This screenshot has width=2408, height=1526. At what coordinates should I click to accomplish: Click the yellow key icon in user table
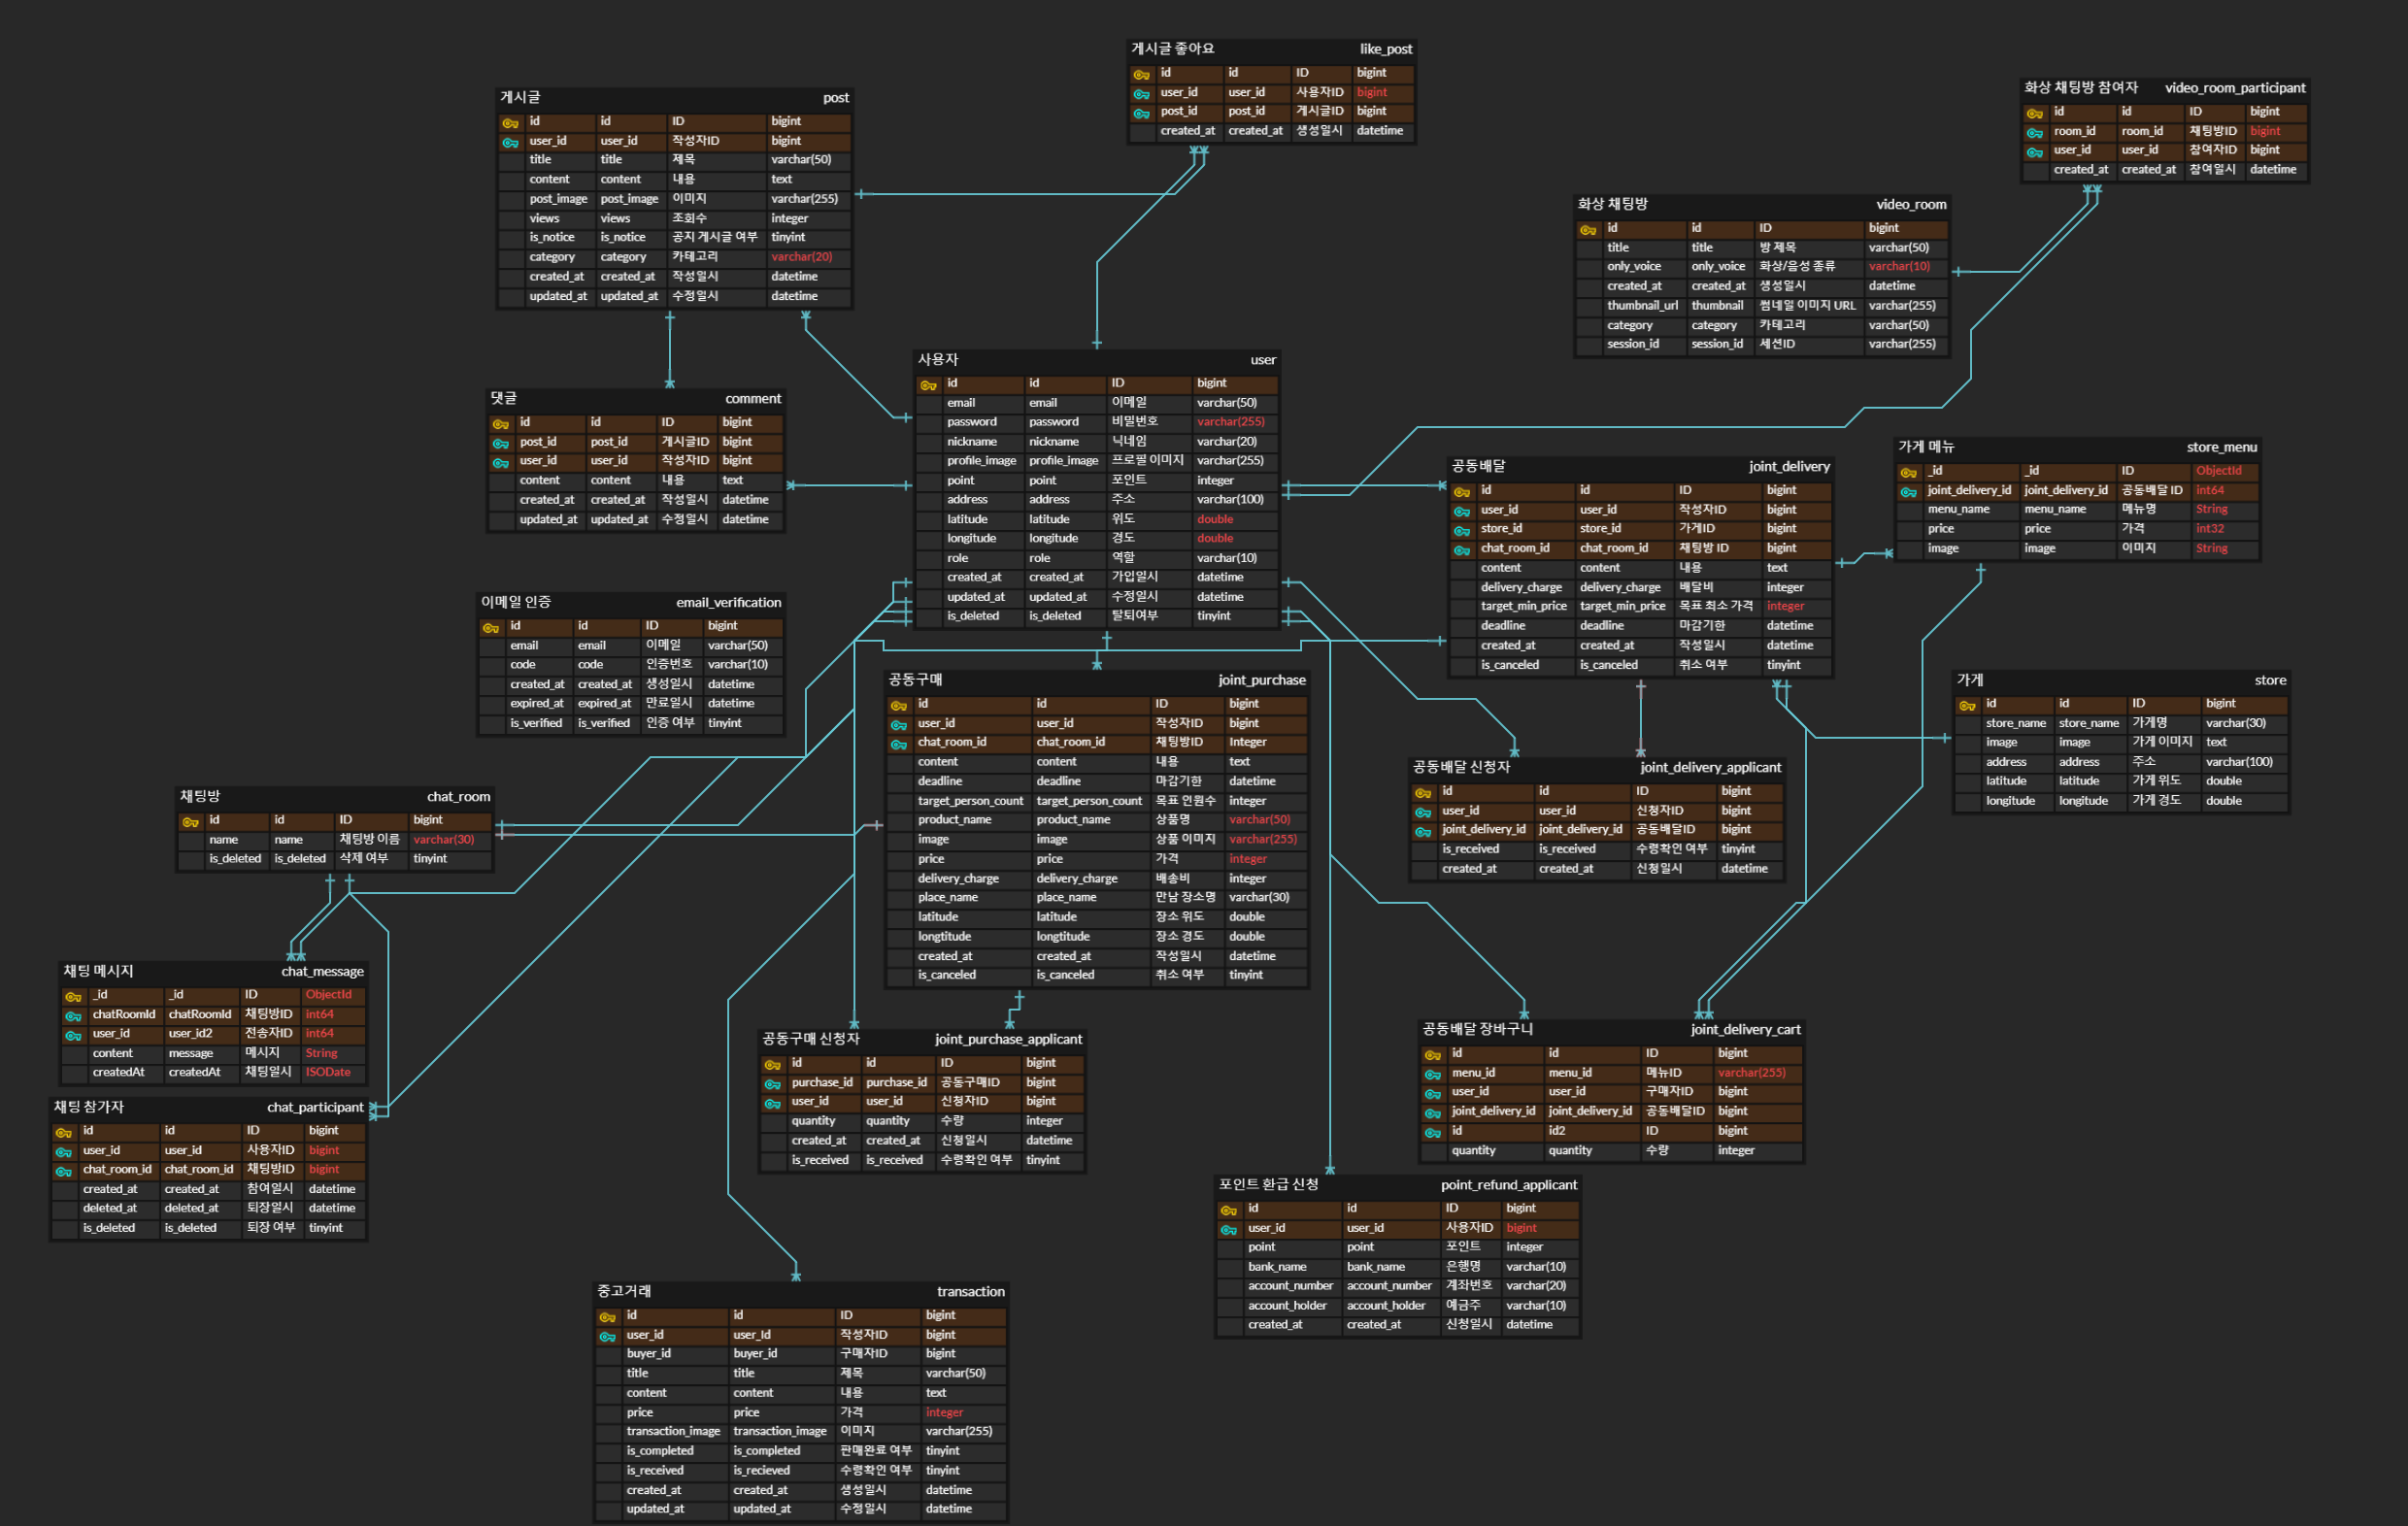[x=928, y=384]
